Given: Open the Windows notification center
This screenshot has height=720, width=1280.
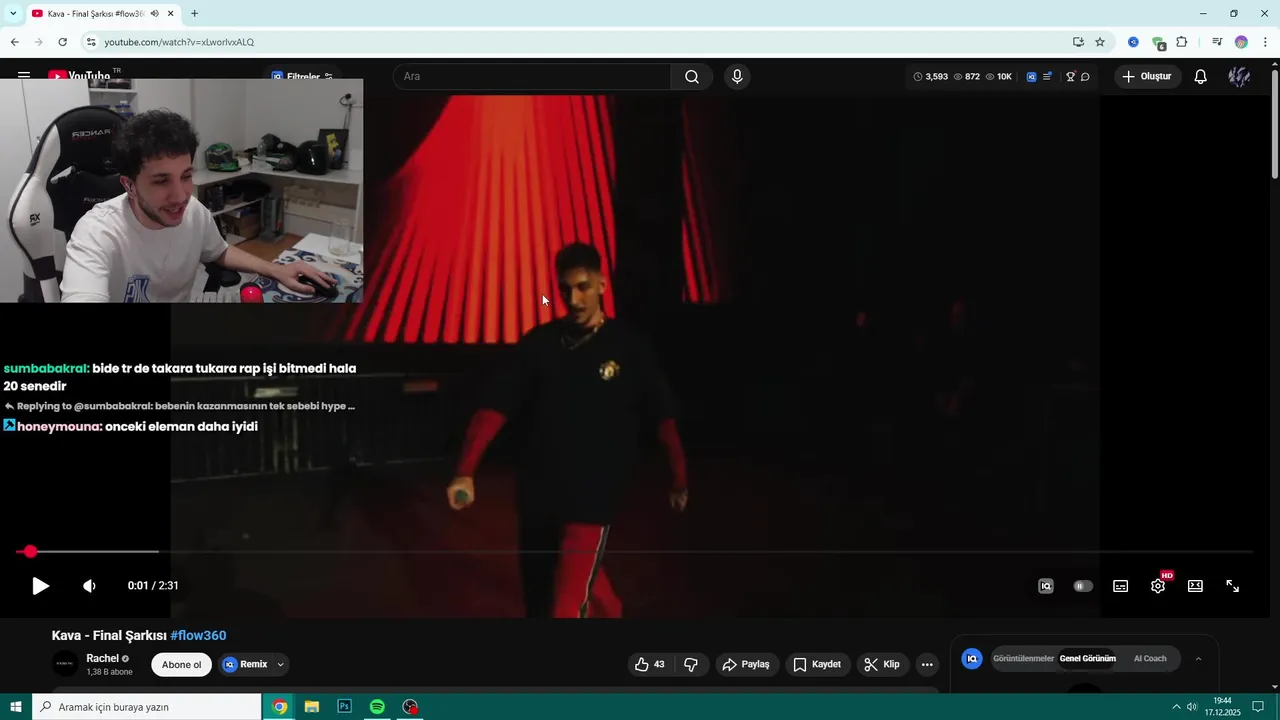Looking at the screenshot, I should click(1258, 707).
